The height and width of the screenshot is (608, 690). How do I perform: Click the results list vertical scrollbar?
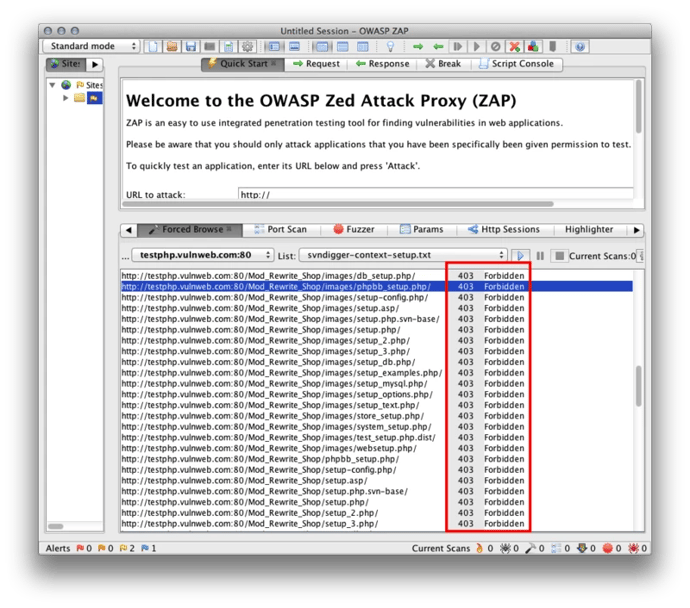637,400
